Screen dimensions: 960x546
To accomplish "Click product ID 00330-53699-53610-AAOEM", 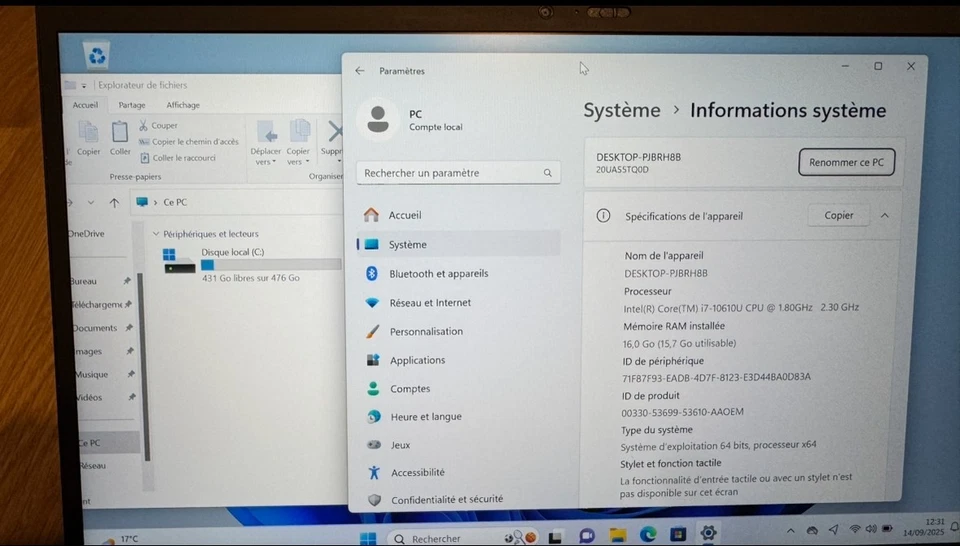I will (683, 412).
